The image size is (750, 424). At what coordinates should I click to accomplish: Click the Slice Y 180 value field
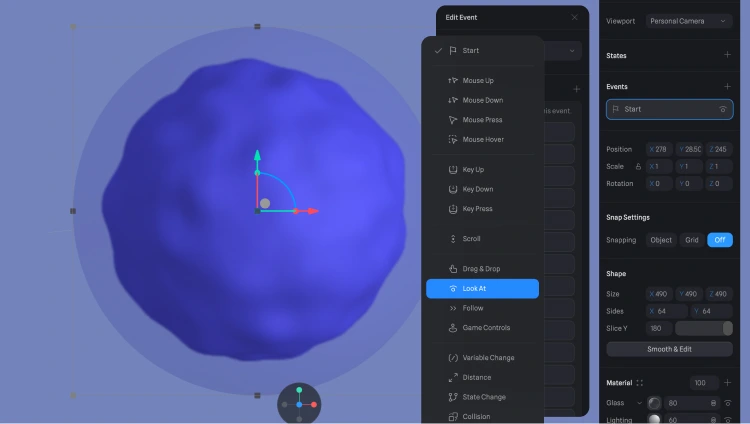[x=659, y=328]
